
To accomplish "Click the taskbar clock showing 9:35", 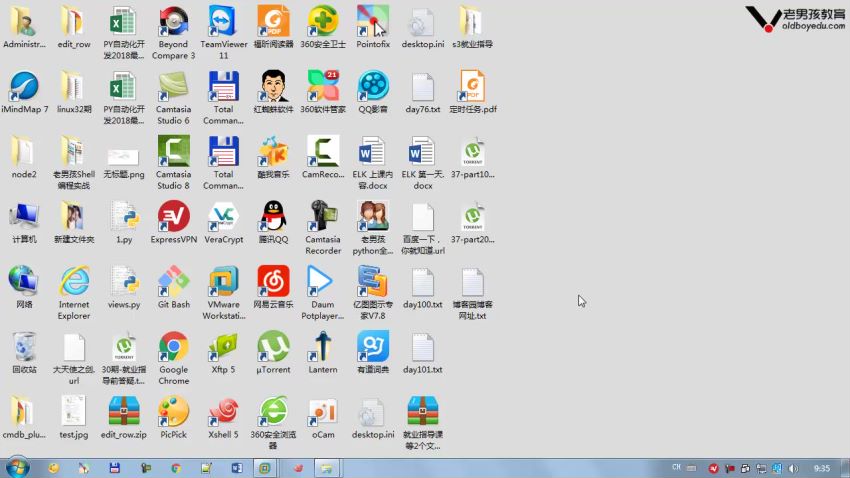I will pyautogui.click(x=822, y=468).
